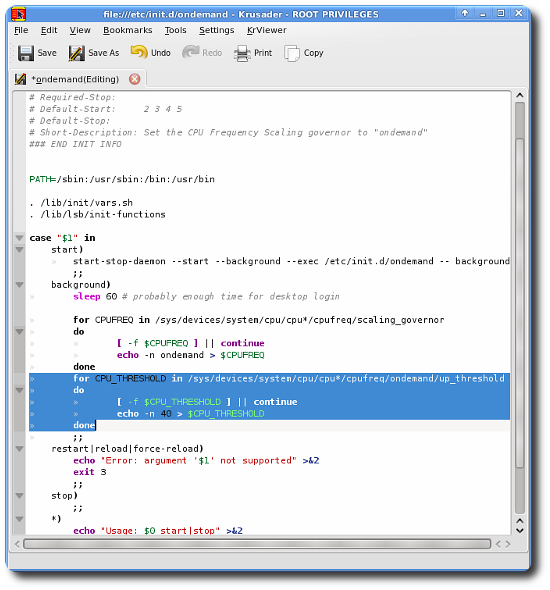
Task: Open the KrViewer menu
Action: (x=266, y=30)
